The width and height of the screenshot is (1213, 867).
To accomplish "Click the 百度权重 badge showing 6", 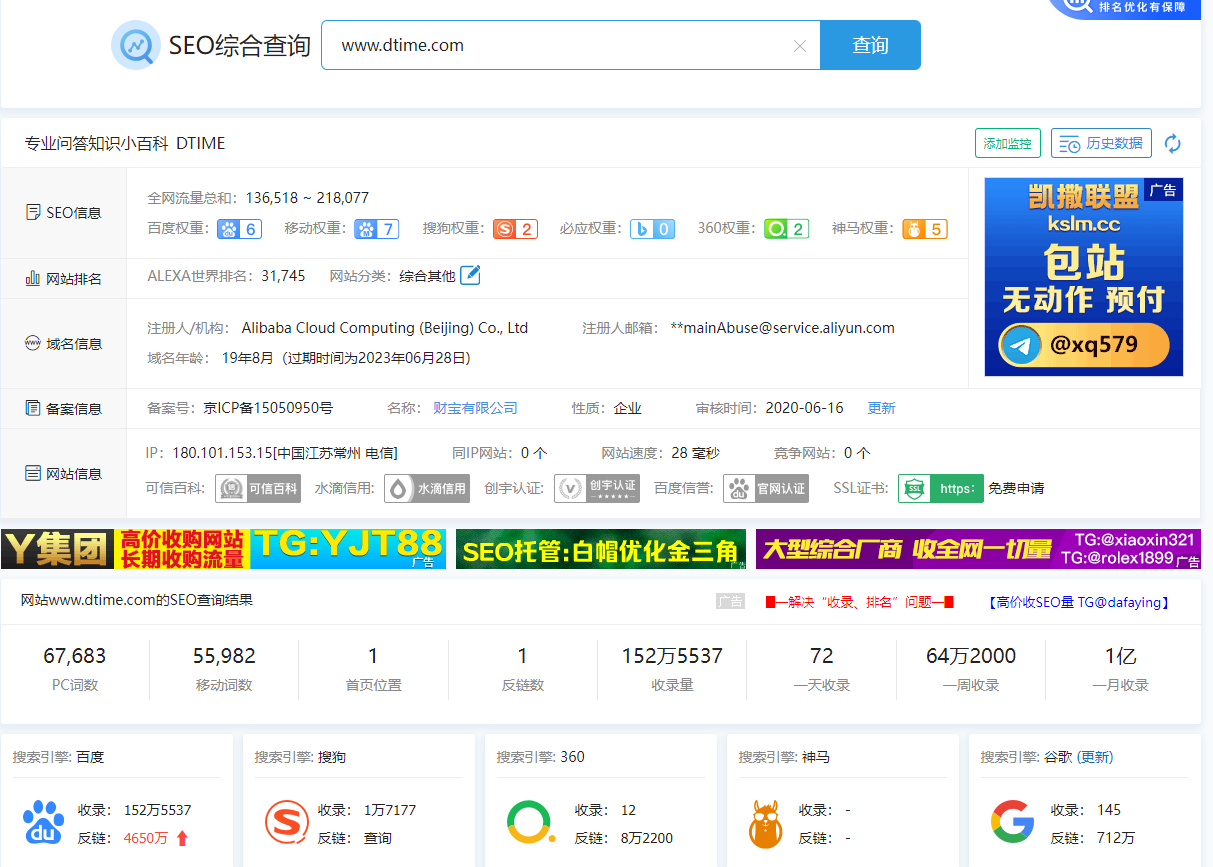I will pos(240,229).
